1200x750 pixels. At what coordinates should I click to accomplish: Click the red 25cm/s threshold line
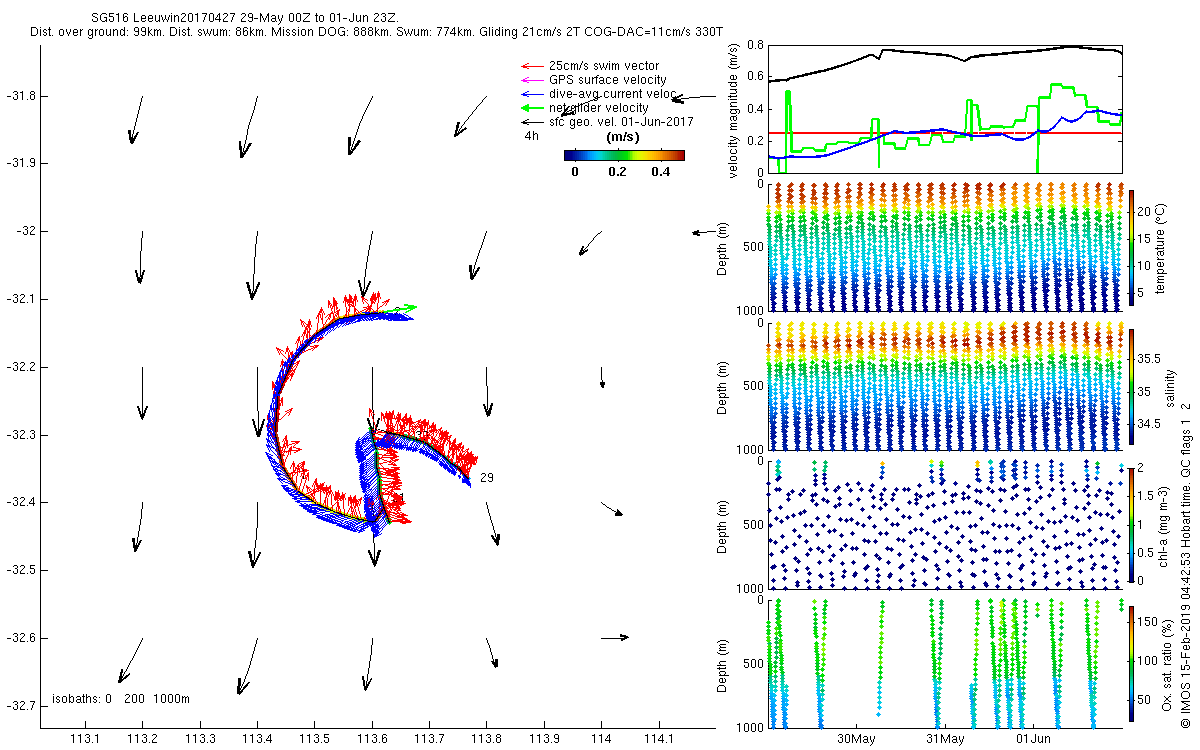943,133
